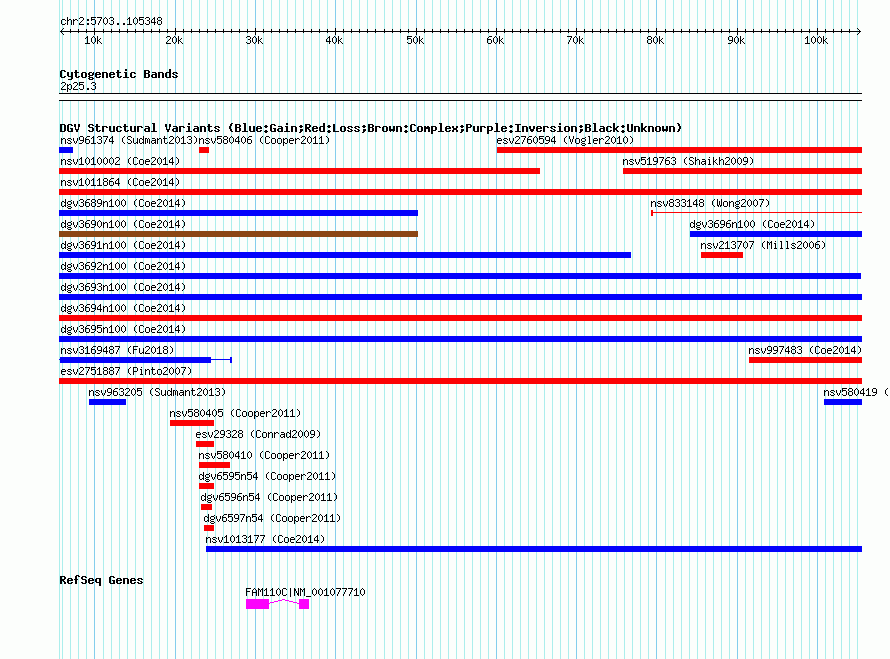Select the nsv580406 (Cooper2011) red bar
The image size is (890, 659).
click(x=204, y=150)
